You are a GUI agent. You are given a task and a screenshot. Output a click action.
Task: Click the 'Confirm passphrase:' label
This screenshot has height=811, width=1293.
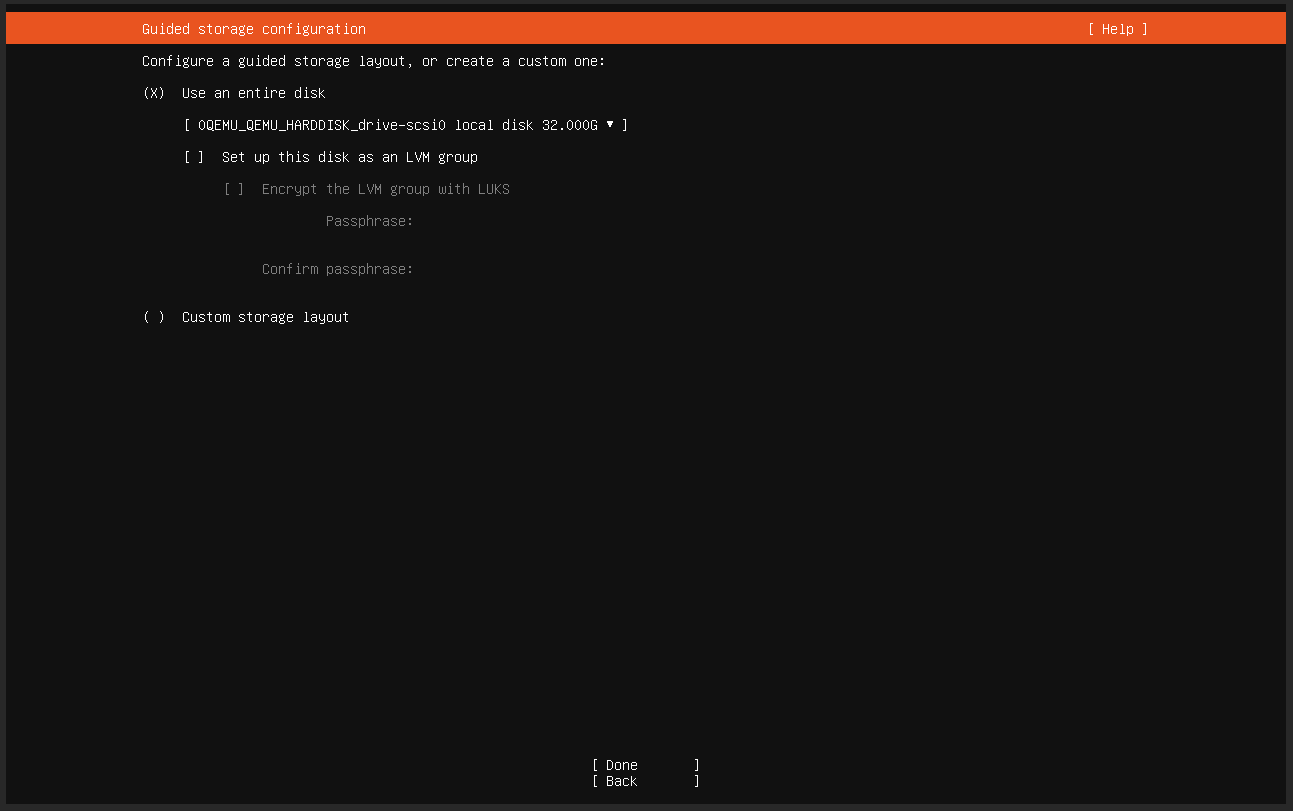pyautogui.click(x=338, y=269)
